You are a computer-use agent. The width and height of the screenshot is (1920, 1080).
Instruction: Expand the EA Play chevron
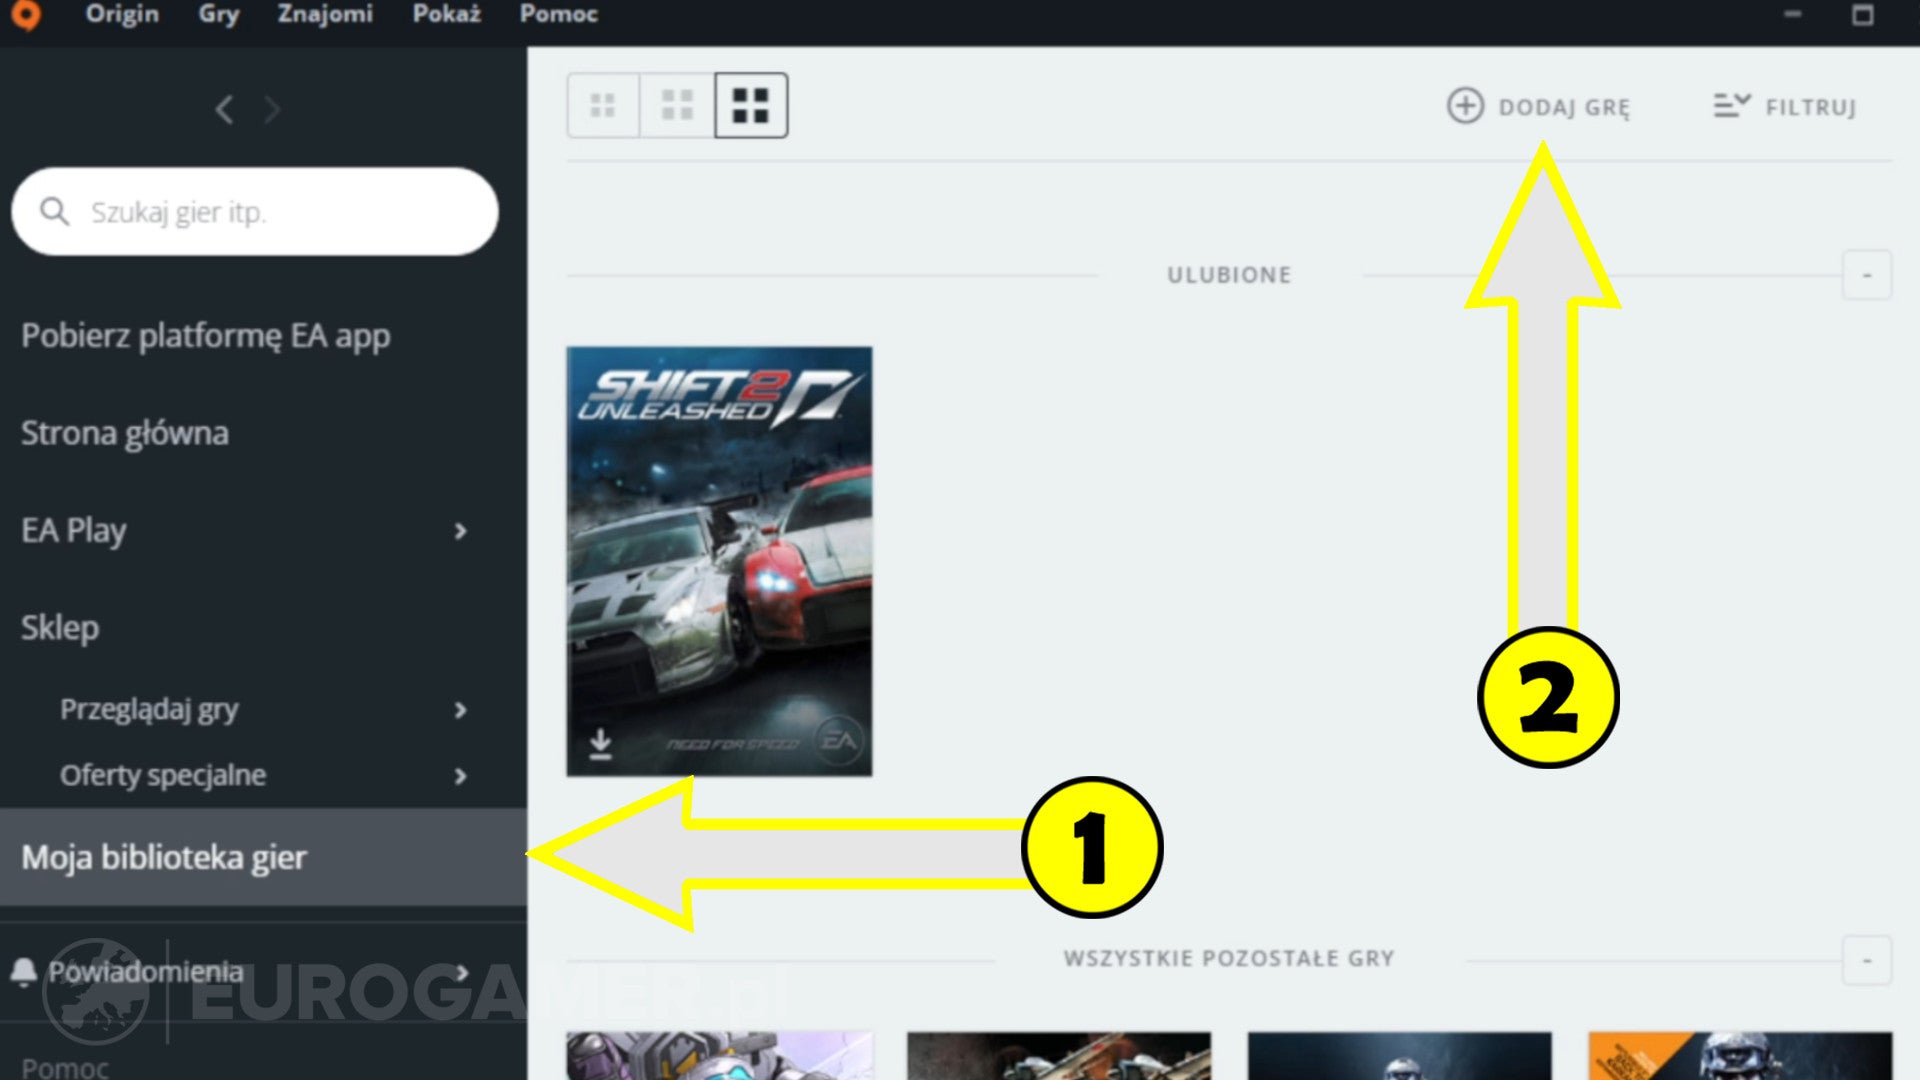[460, 531]
